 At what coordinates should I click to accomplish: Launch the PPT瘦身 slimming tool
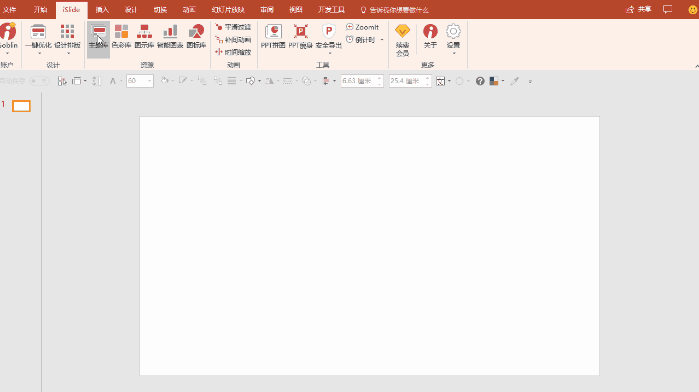pos(300,37)
